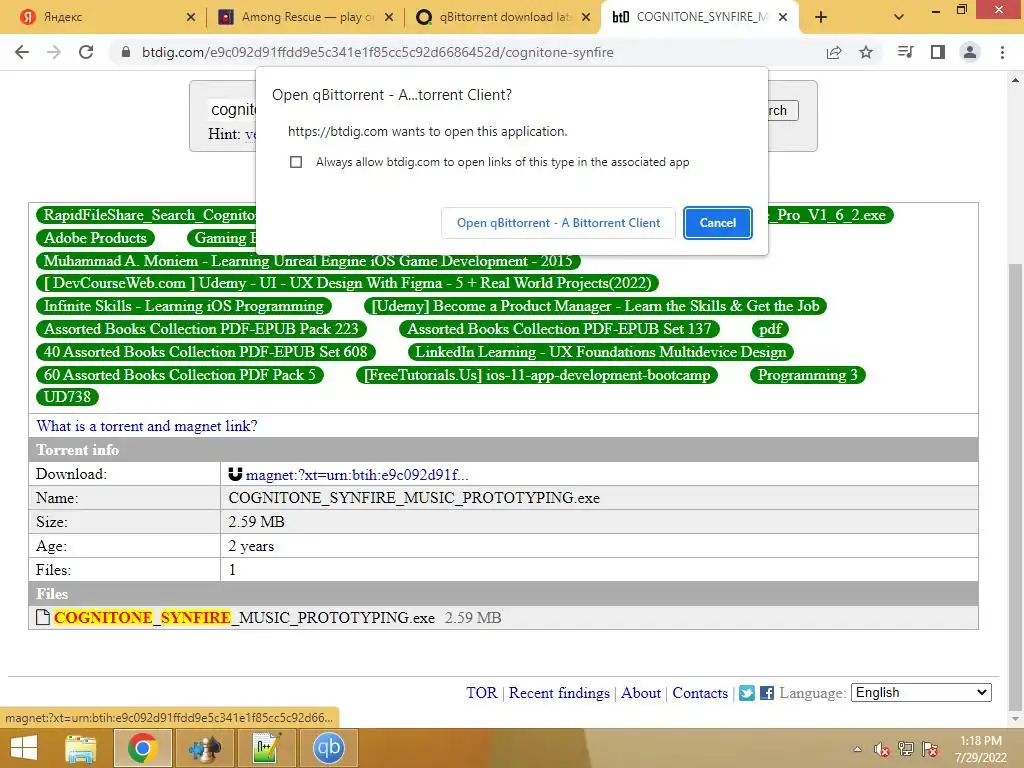Open the Contacts link

(700, 692)
